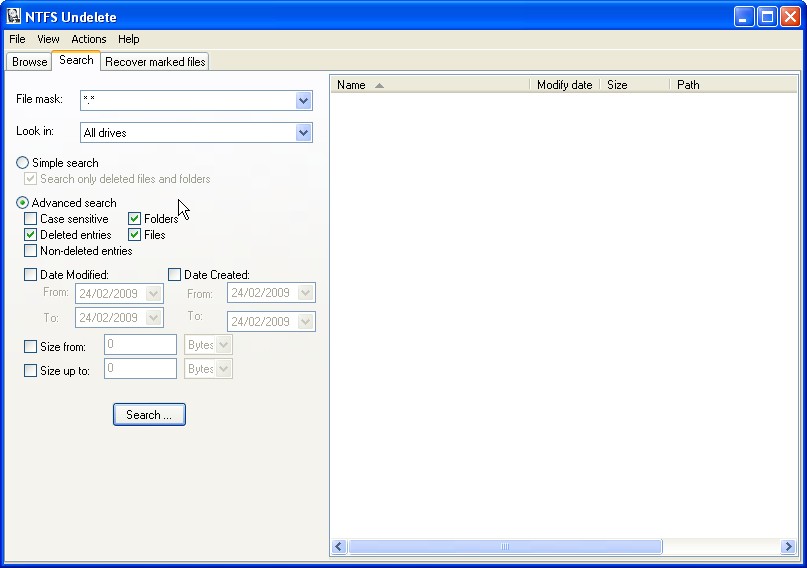Open Date Modified To date picker
Image resolution: width=807 pixels, height=568 pixels.
[153, 318]
